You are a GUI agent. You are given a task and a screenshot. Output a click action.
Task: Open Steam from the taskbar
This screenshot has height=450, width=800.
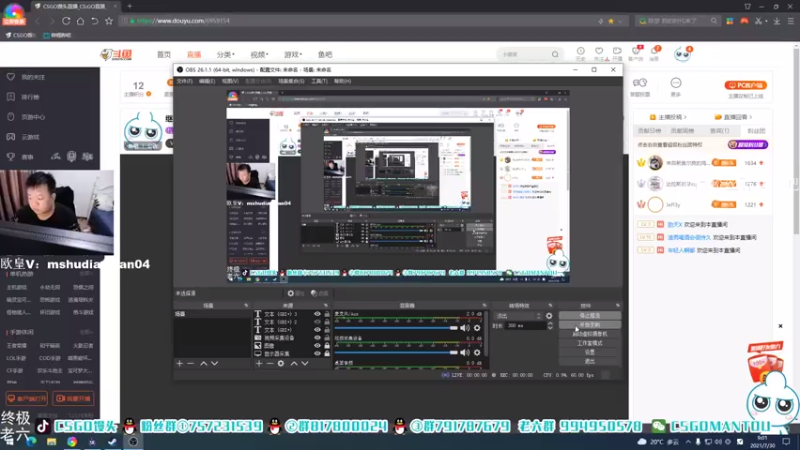112,442
